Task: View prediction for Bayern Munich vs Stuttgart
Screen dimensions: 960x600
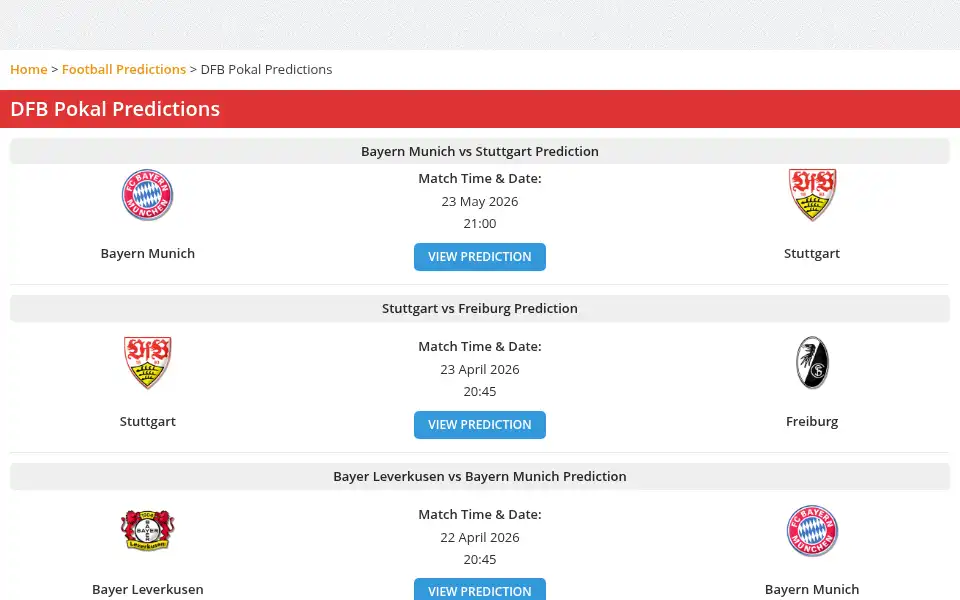Action: pyautogui.click(x=479, y=257)
